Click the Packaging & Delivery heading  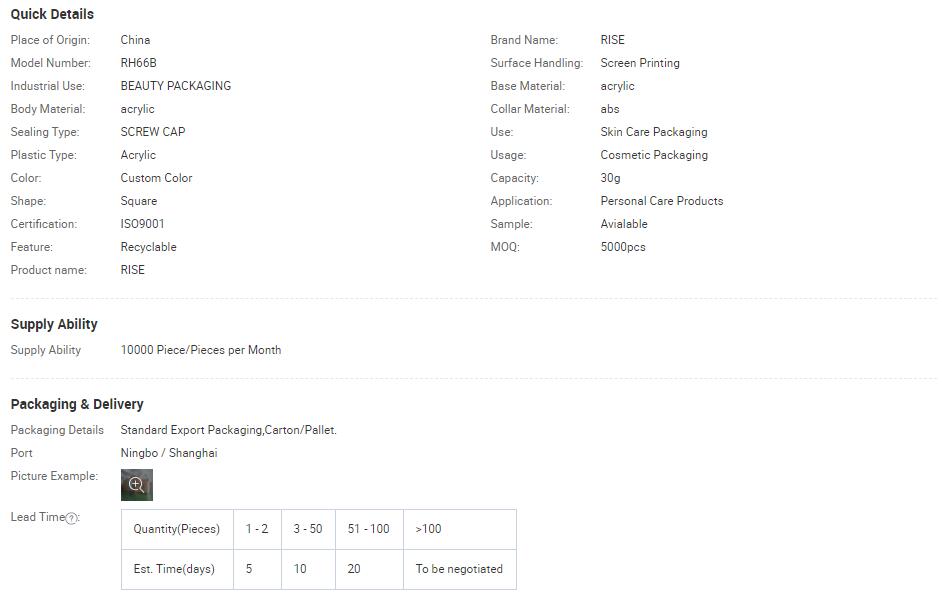coord(77,404)
